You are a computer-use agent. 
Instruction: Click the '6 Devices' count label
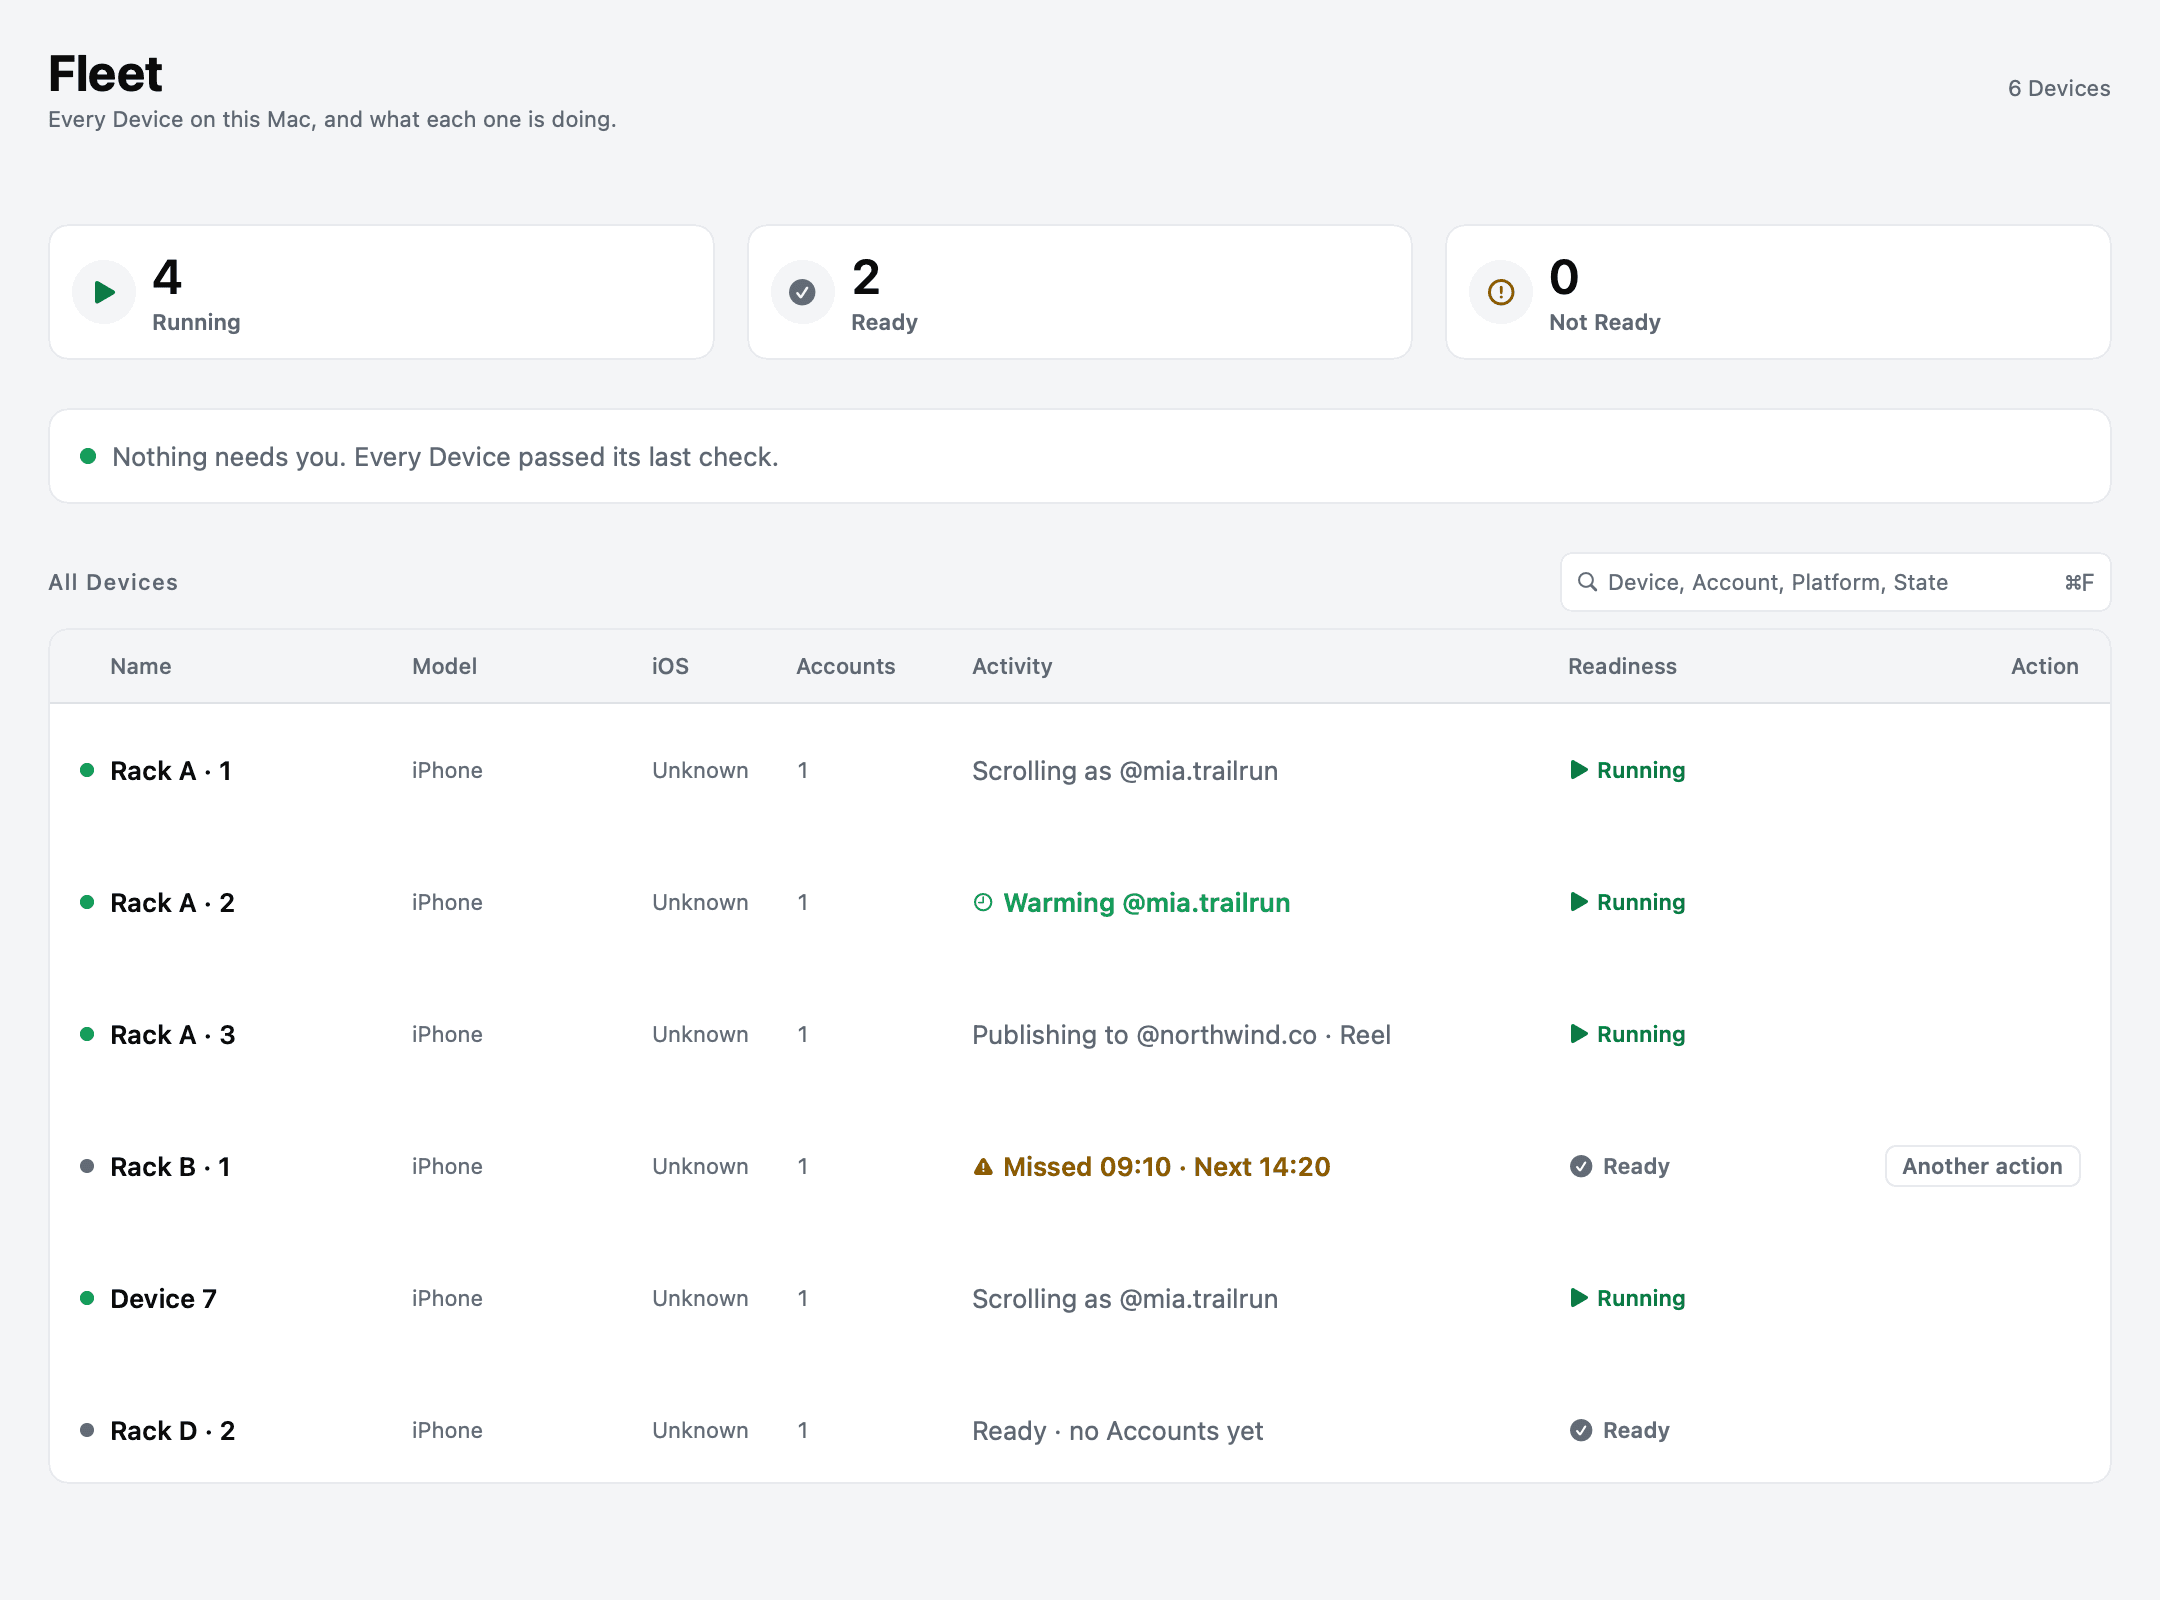click(2059, 88)
